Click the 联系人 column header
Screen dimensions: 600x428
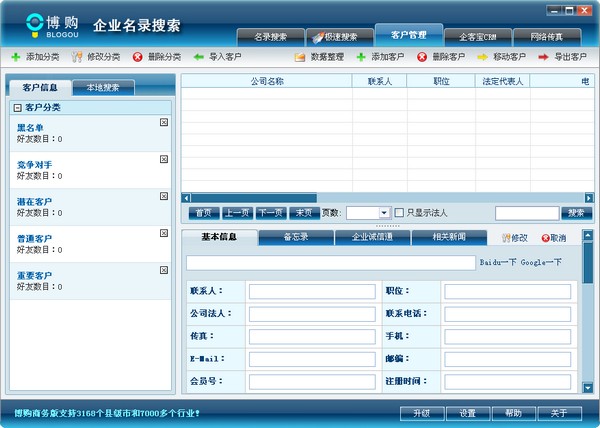point(380,81)
